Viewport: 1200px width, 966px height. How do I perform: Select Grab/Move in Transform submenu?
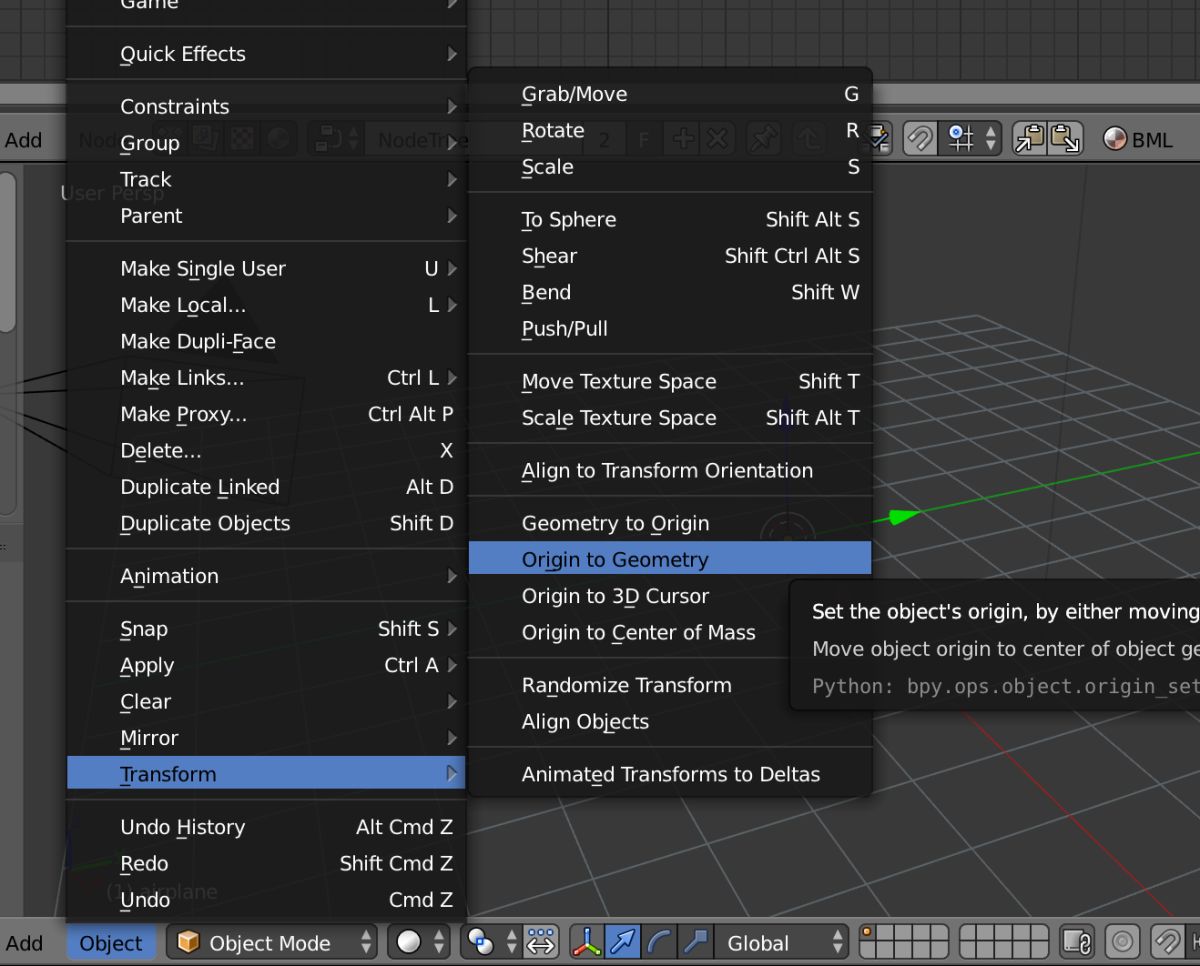(670, 94)
